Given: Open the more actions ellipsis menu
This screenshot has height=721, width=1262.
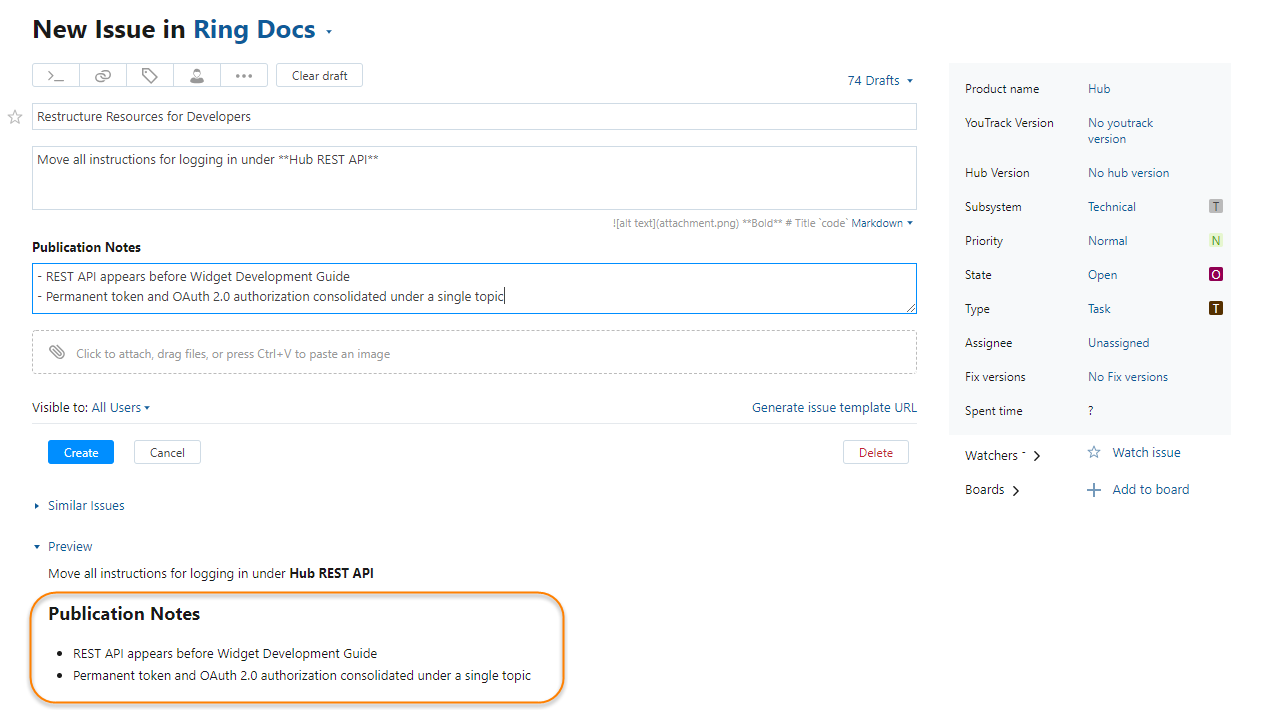Looking at the screenshot, I should pyautogui.click(x=244, y=76).
